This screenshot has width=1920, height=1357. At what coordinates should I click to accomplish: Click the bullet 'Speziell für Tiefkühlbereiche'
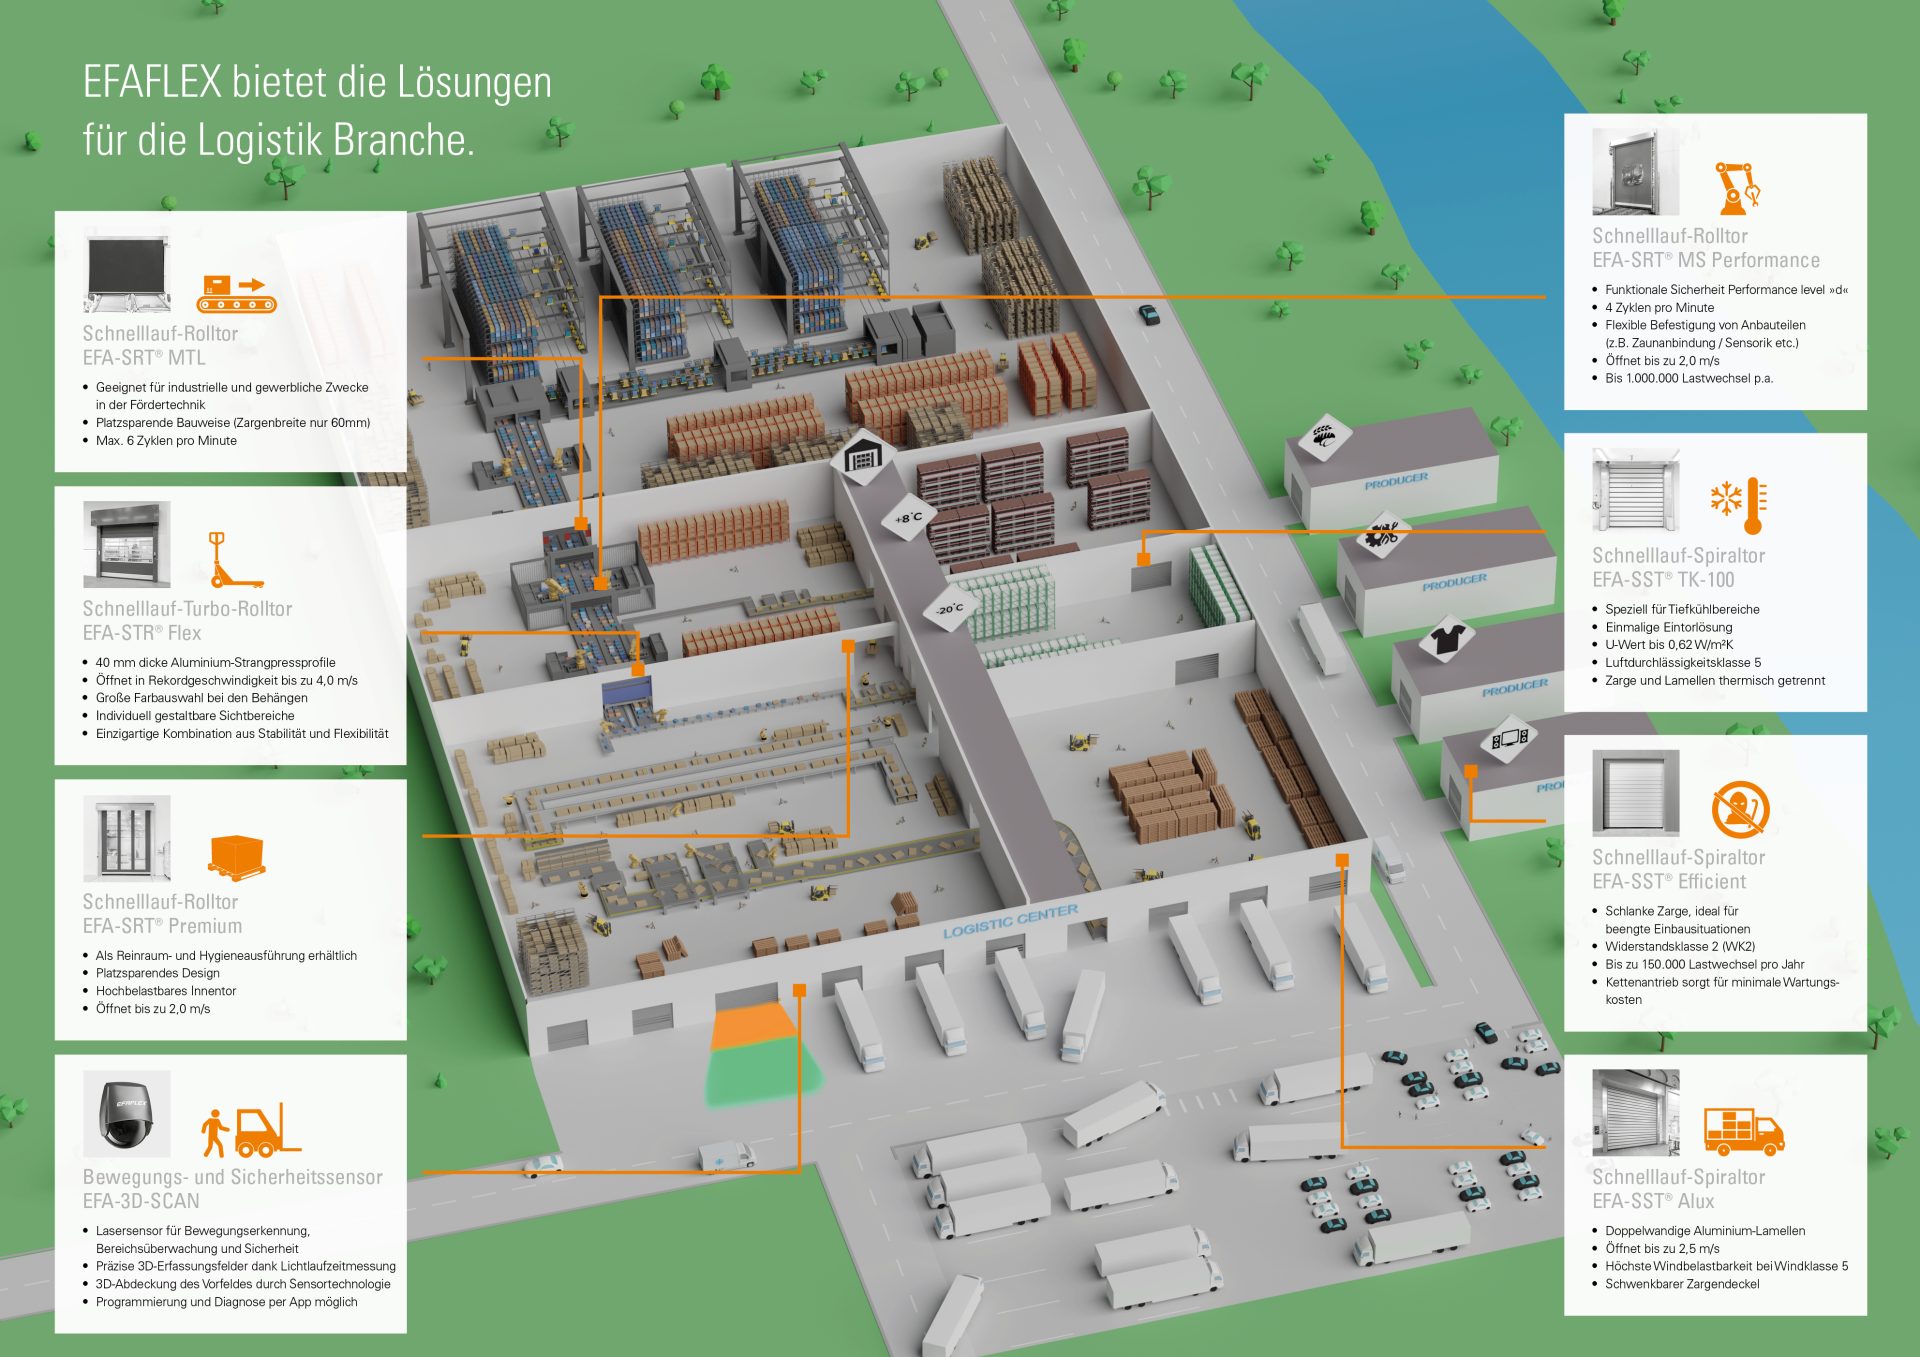point(1683,609)
